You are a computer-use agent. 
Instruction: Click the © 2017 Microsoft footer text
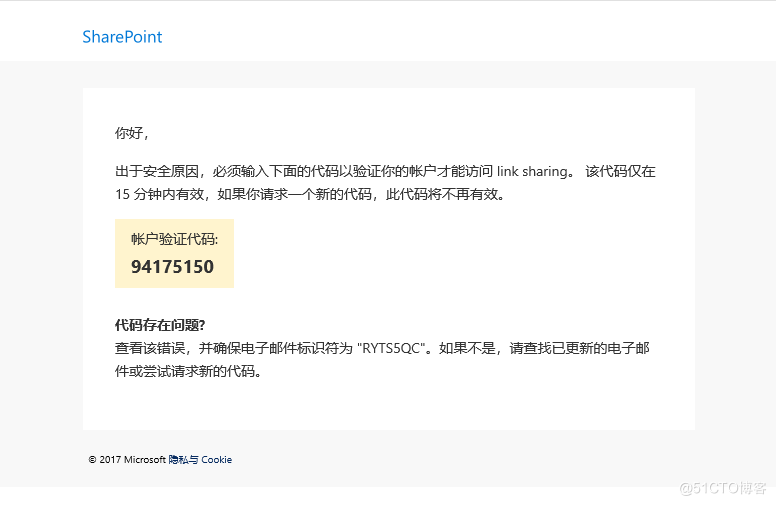127,459
